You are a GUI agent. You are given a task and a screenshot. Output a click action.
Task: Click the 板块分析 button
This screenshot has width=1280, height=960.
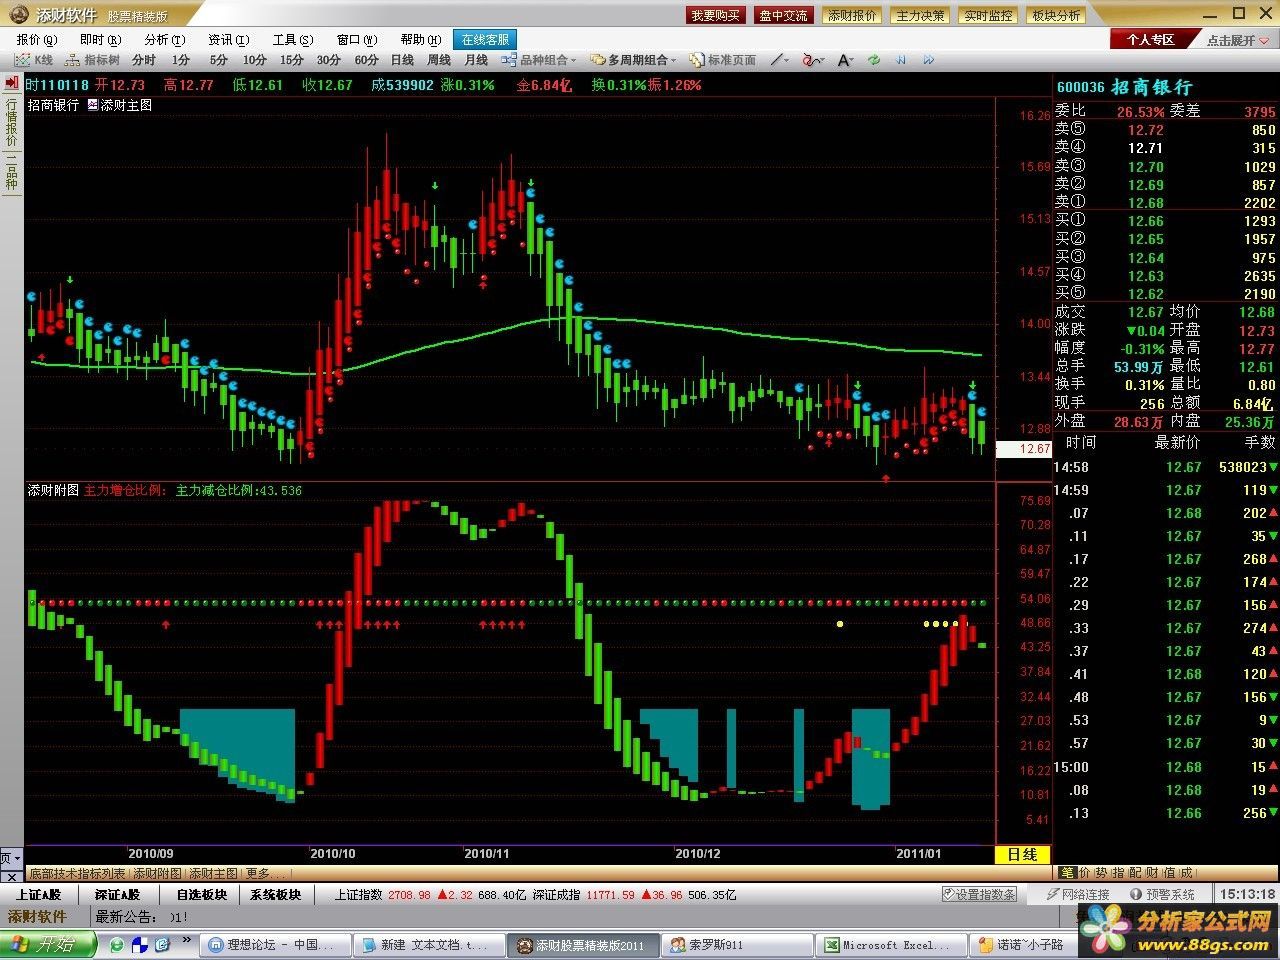(x=1056, y=15)
